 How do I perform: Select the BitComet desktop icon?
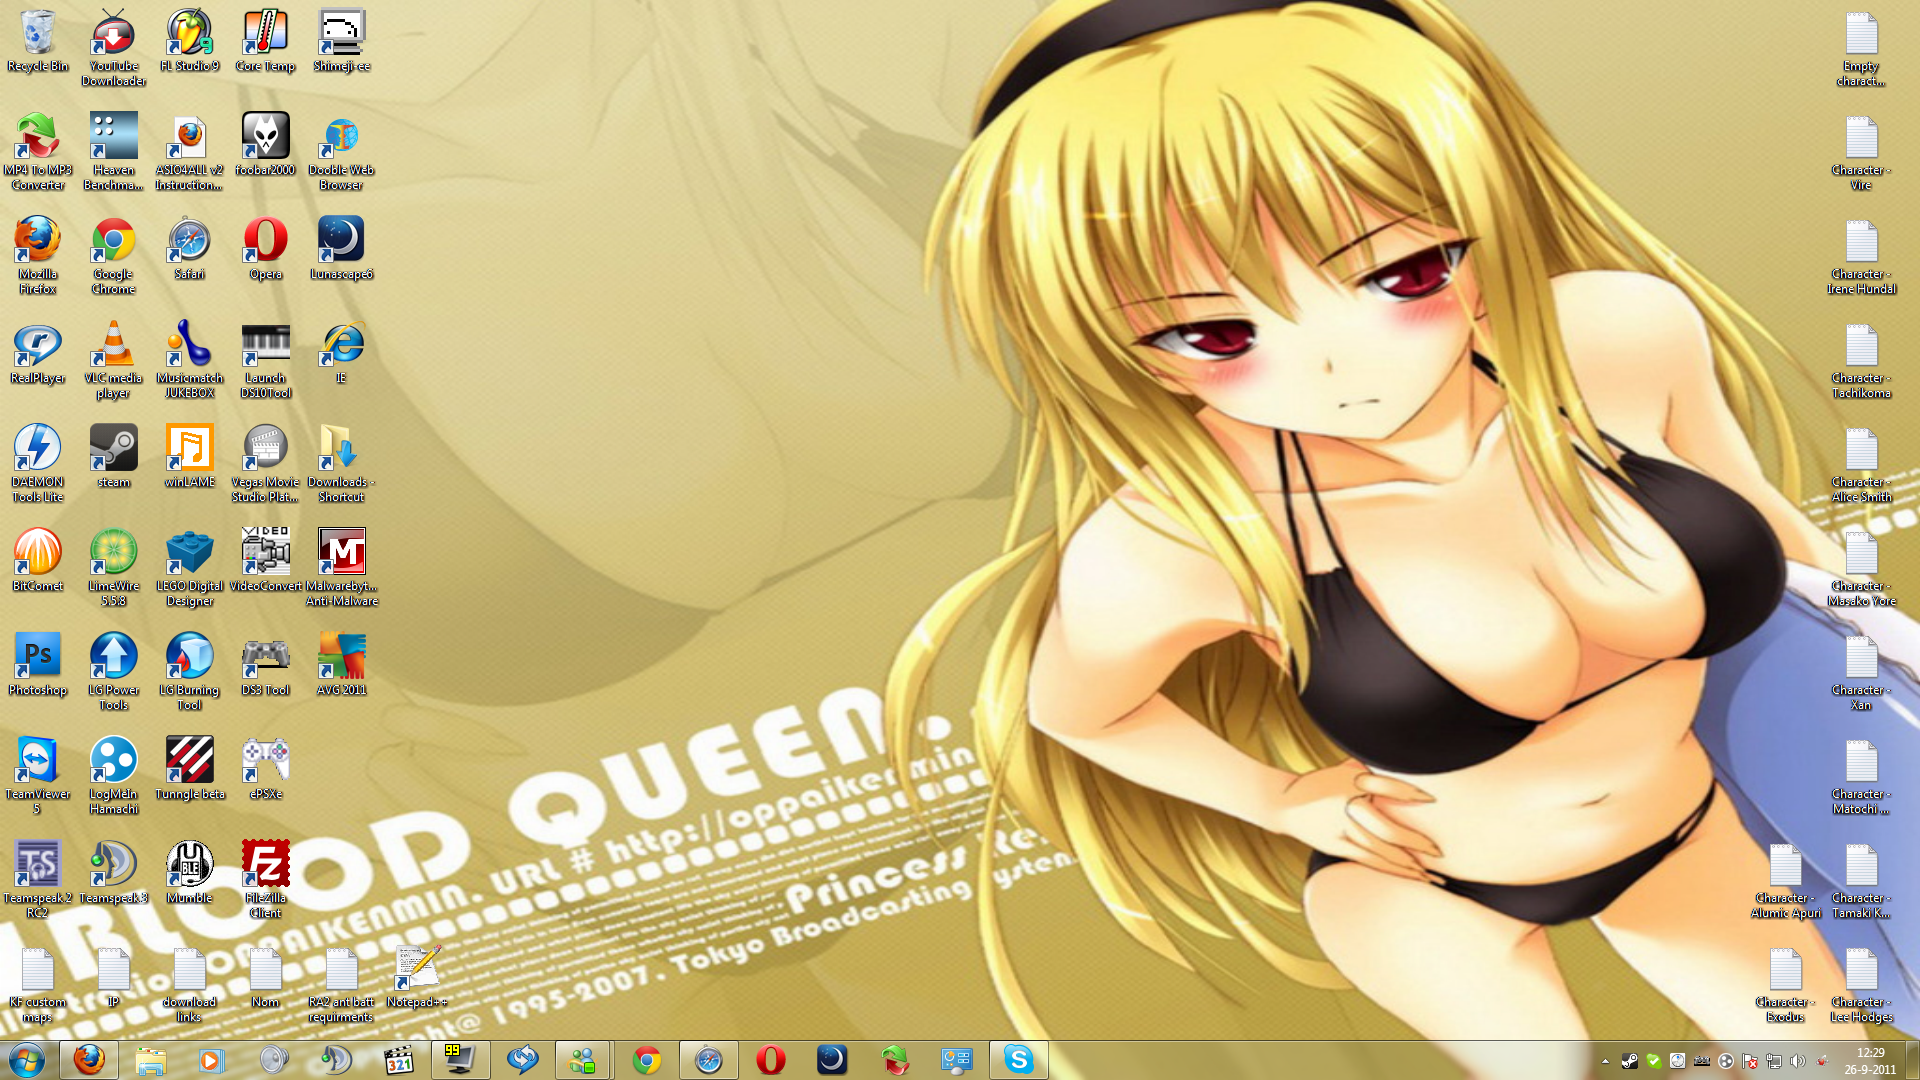(x=38, y=561)
